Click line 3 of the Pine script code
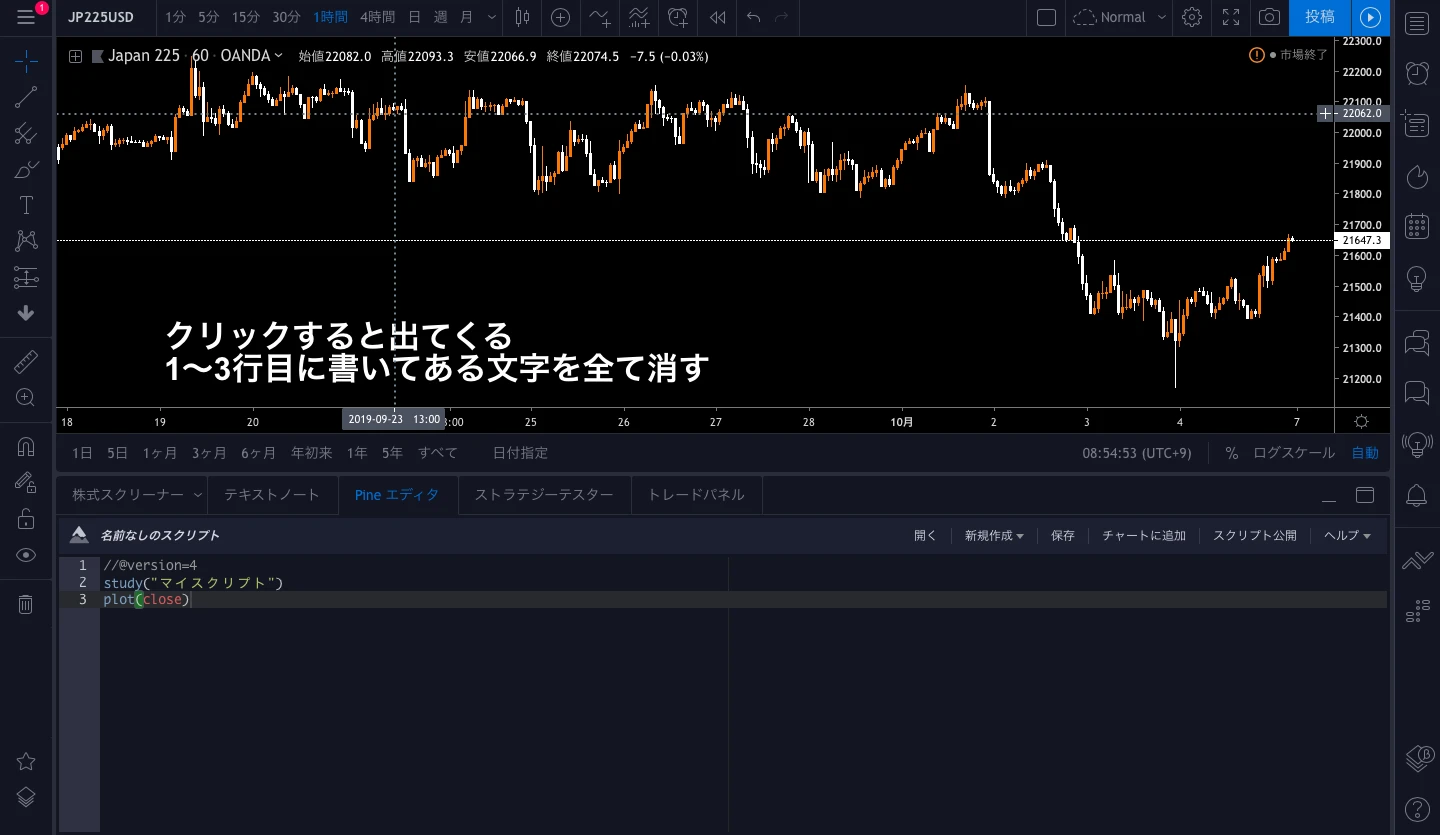The width and height of the screenshot is (1440, 835). 146,599
